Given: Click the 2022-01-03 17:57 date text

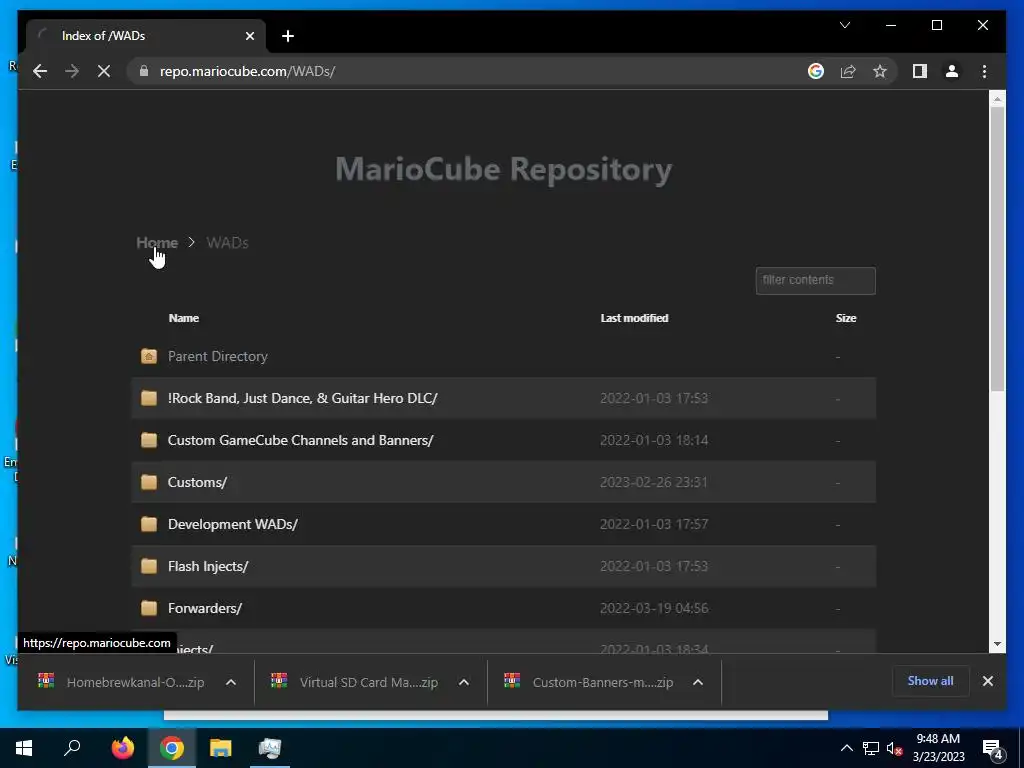Looking at the screenshot, I should pyautogui.click(x=654, y=524).
